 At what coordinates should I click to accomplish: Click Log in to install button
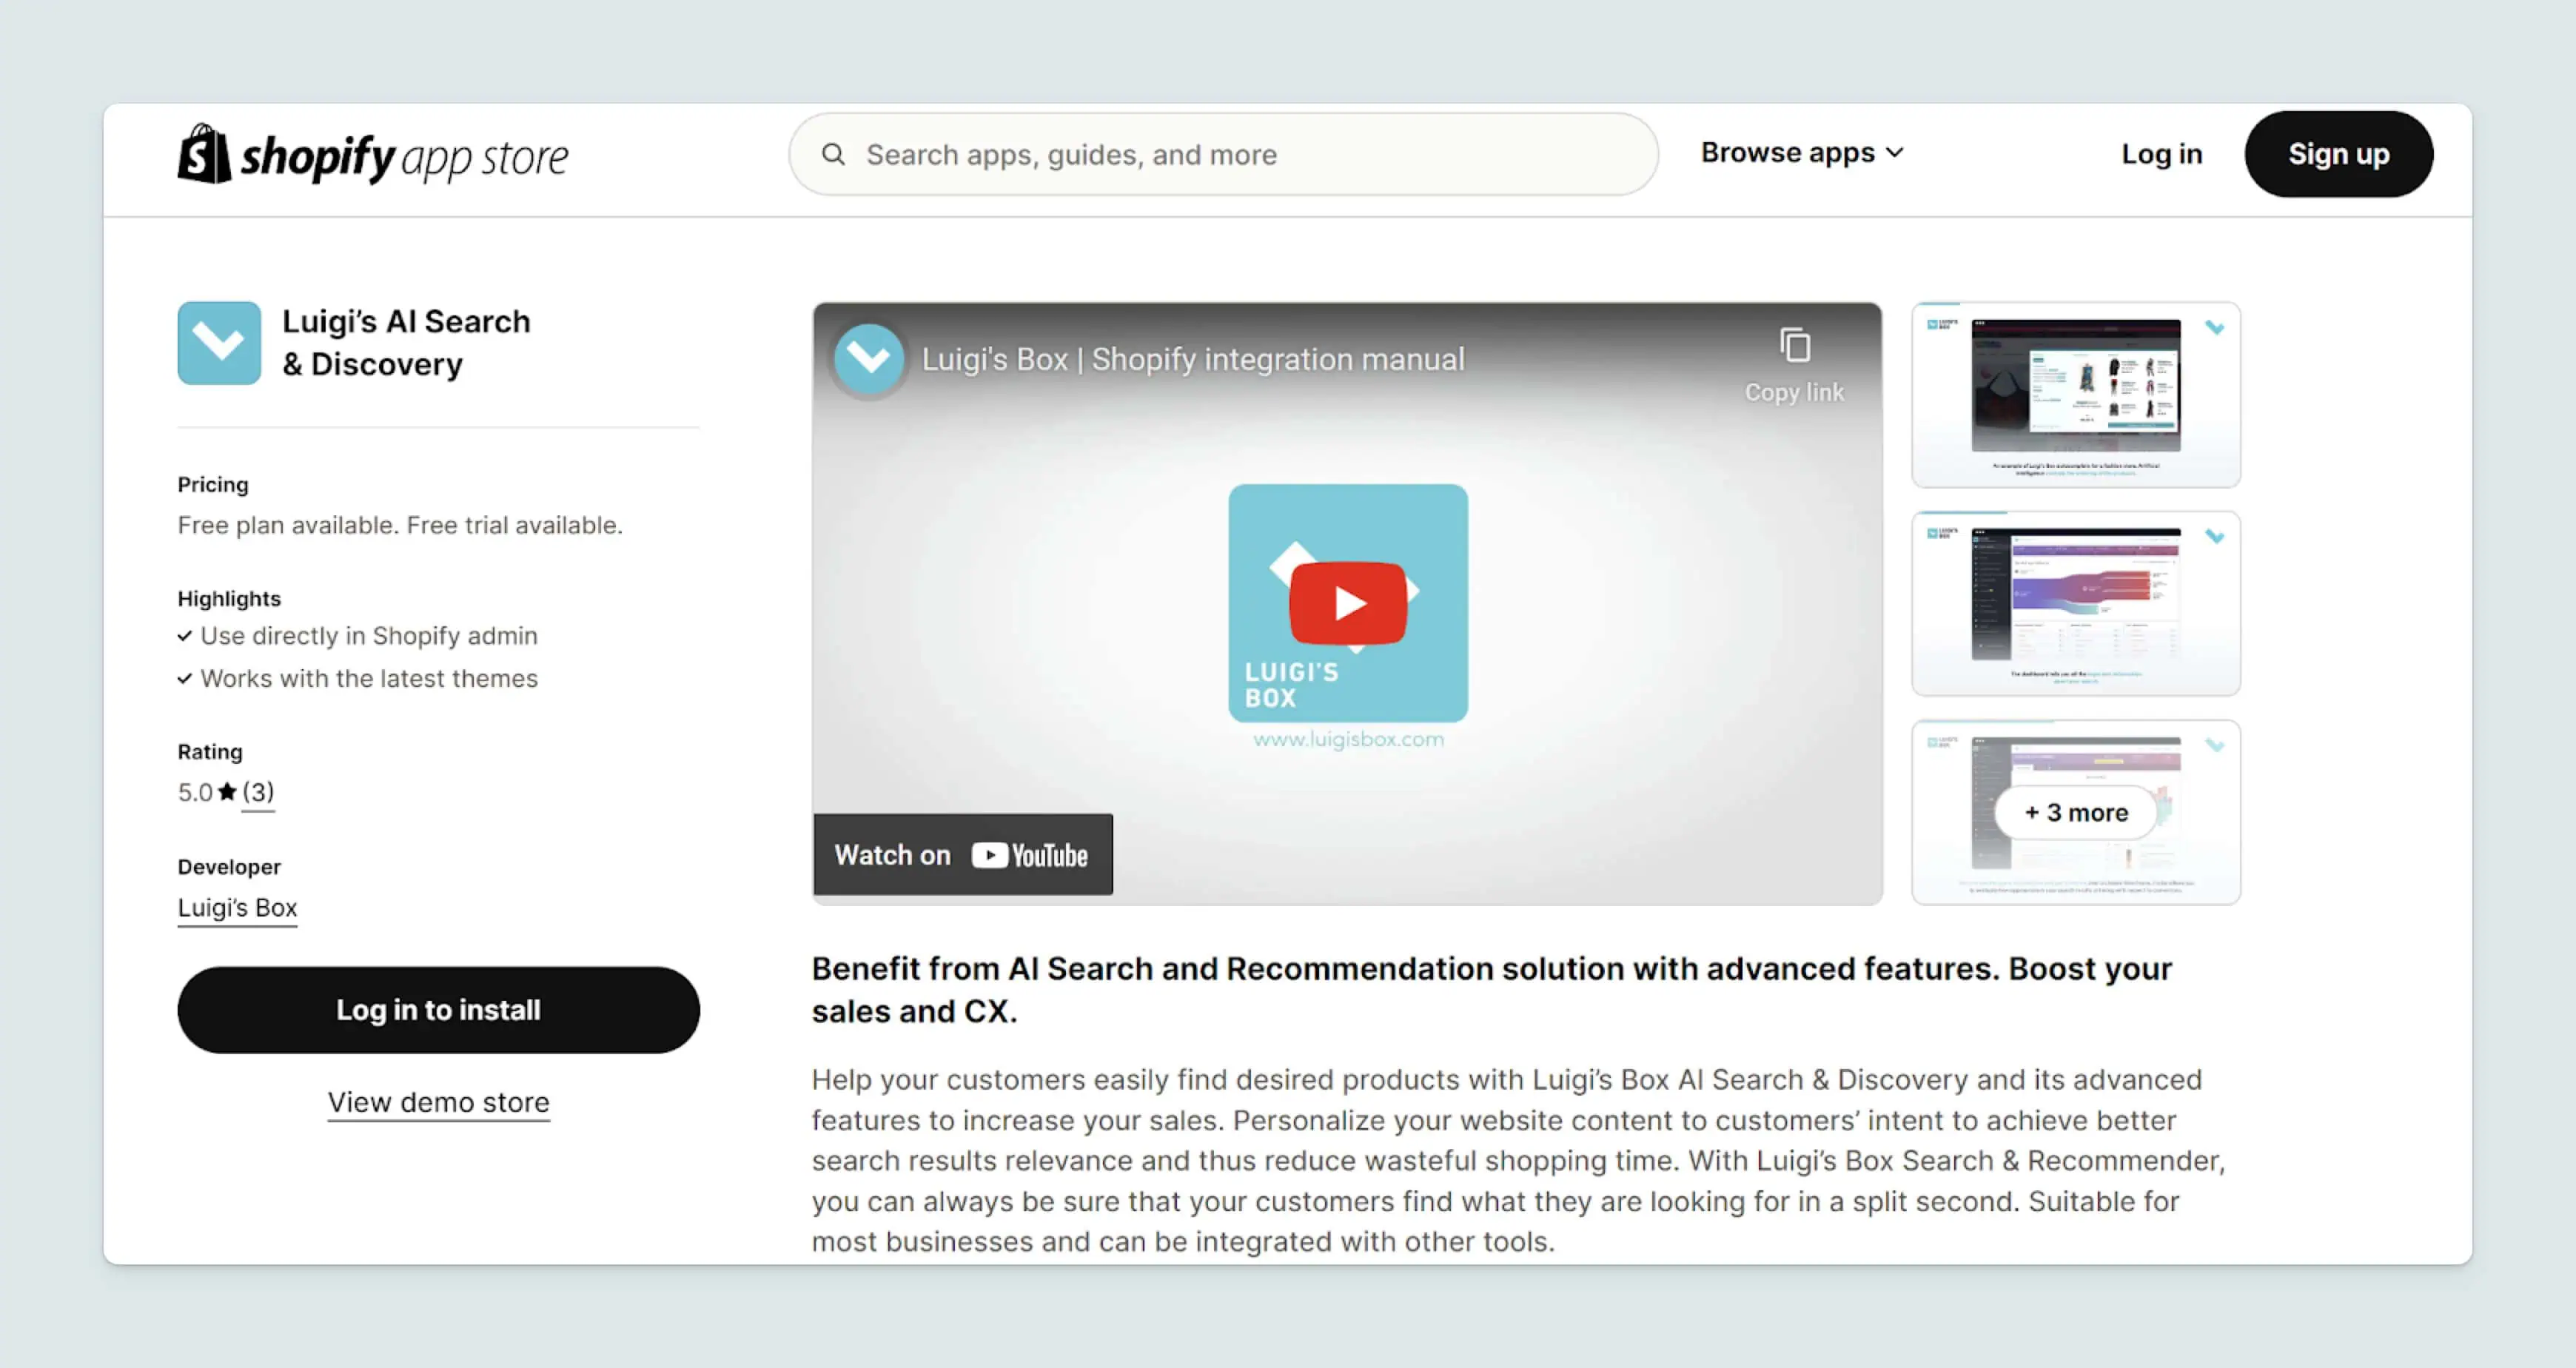click(x=438, y=1009)
